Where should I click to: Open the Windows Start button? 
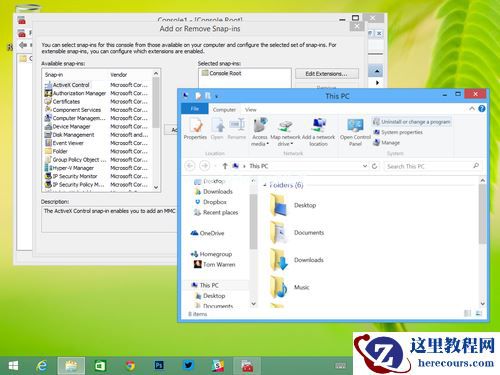(x=13, y=366)
